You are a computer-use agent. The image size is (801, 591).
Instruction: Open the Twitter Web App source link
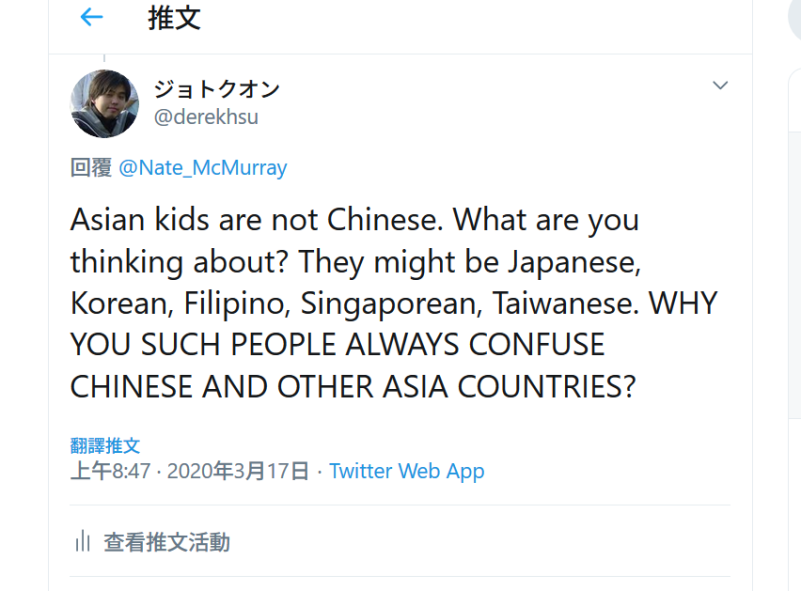click(406, 470)
